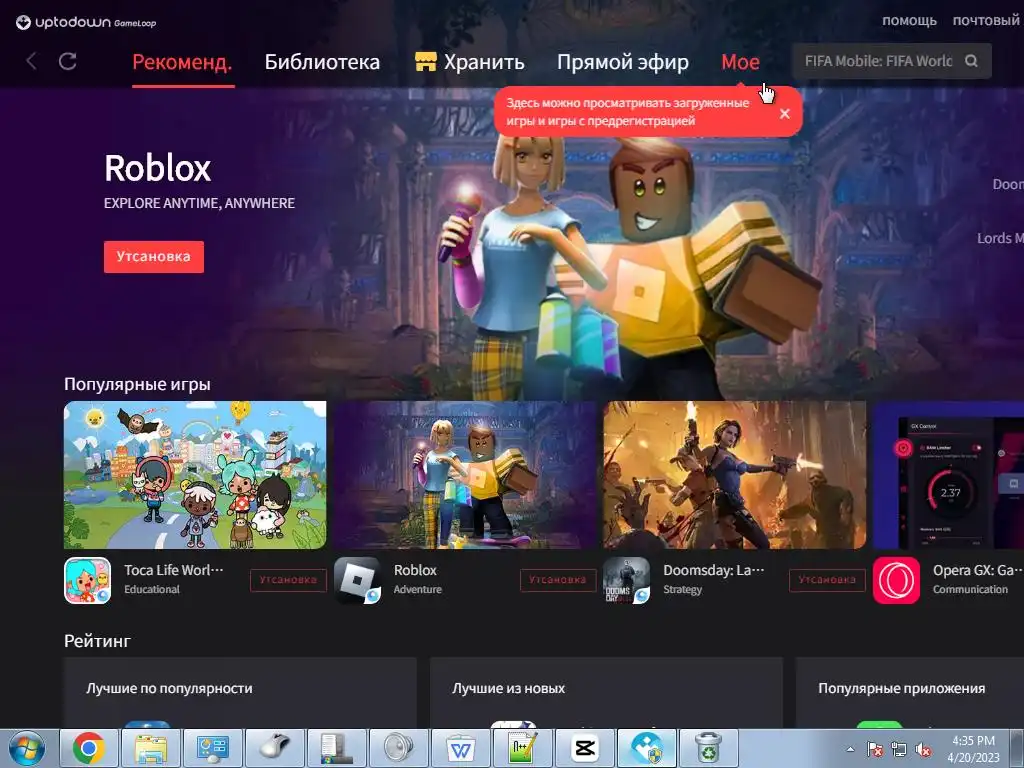Install Roblox from the banner button
Viewport: 1024px width, 768px height.
(153, 257)
